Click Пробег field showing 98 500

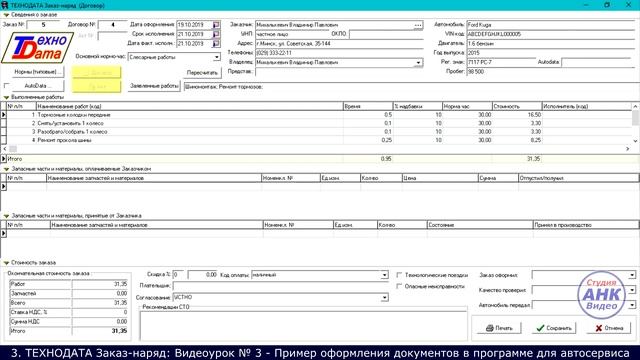551,71
